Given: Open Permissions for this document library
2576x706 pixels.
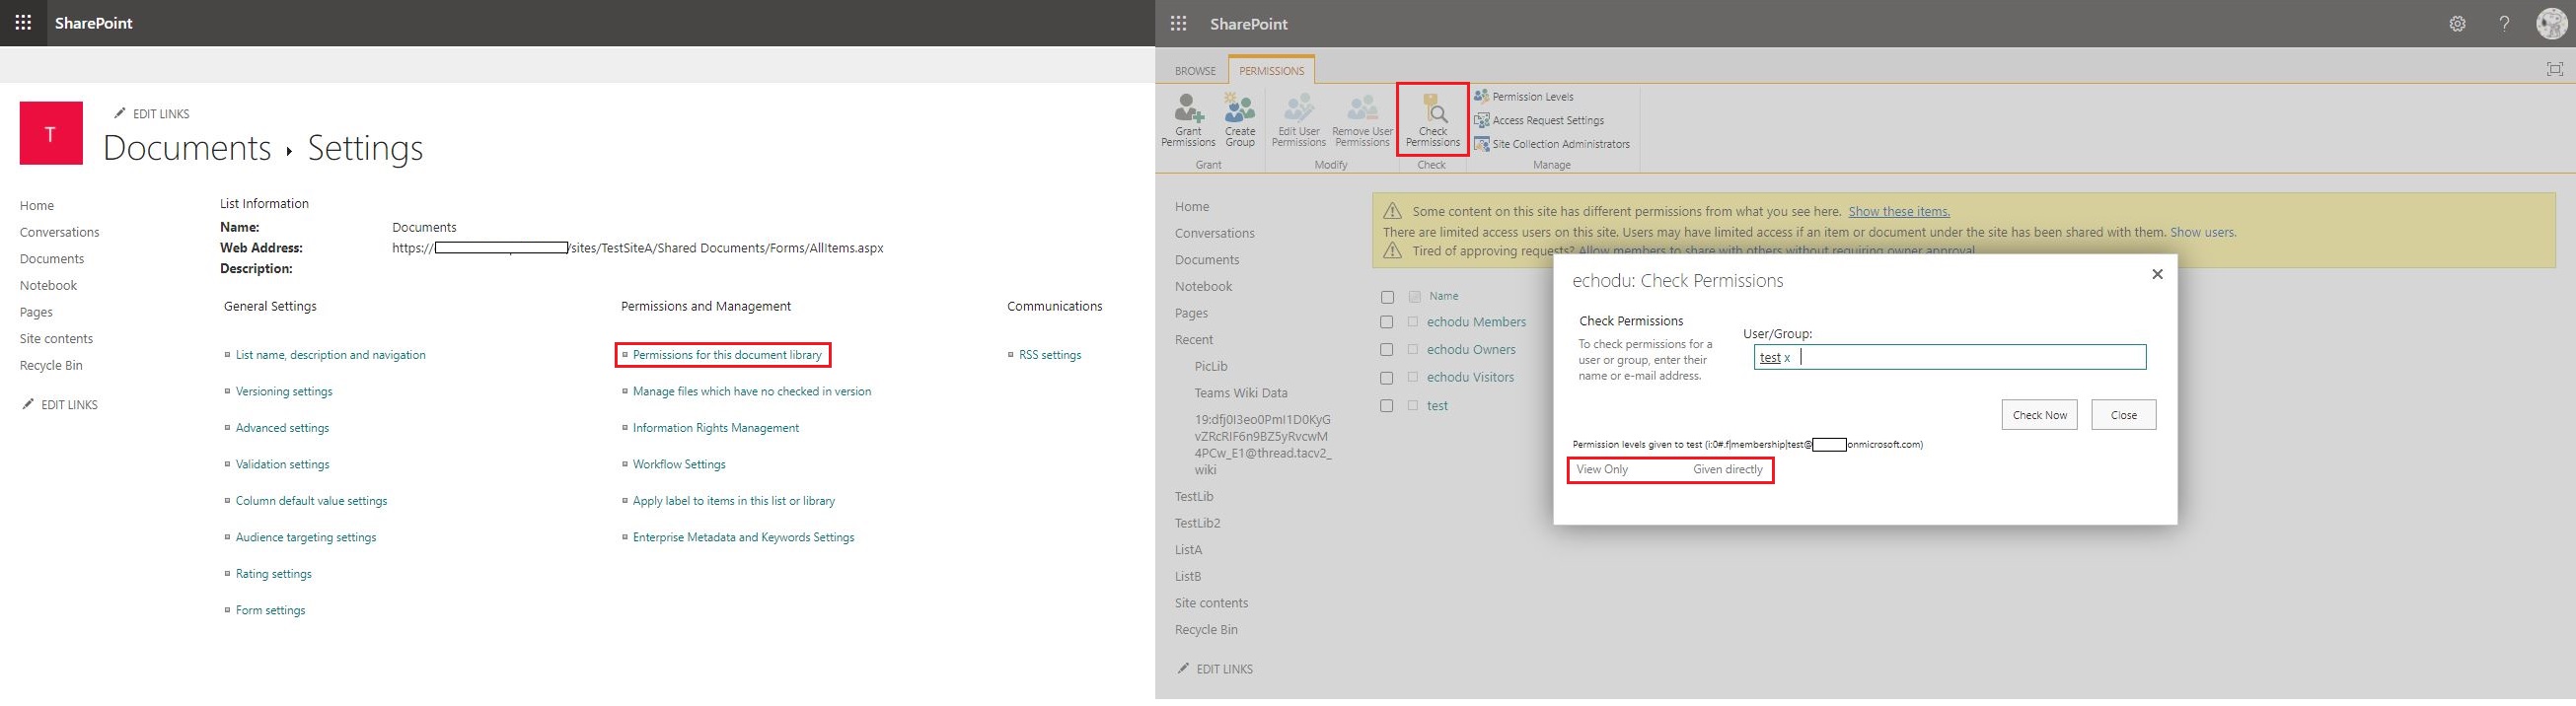Looking at the screenshot, I should (x=727, y=355).
